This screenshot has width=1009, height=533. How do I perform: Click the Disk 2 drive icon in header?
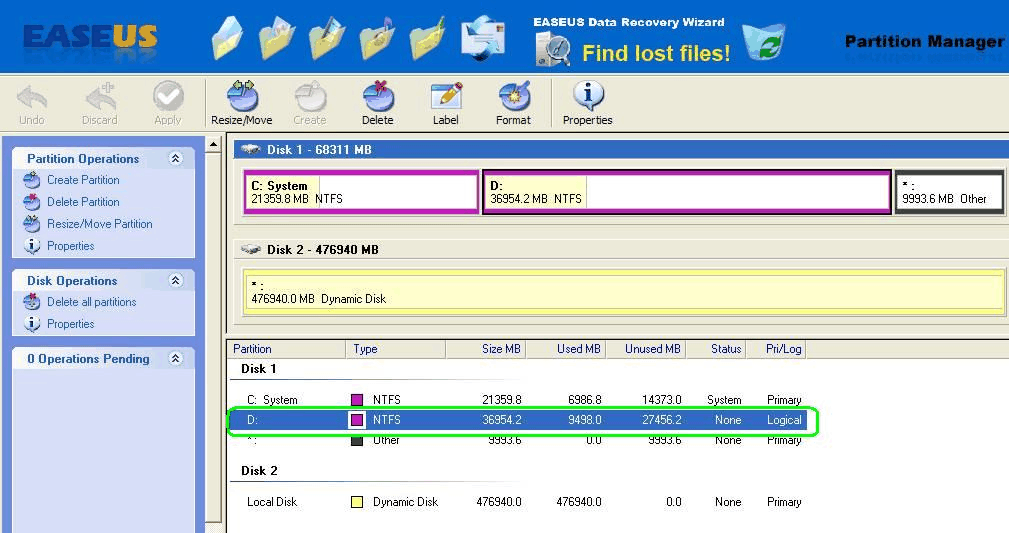[x=251, y=249]
